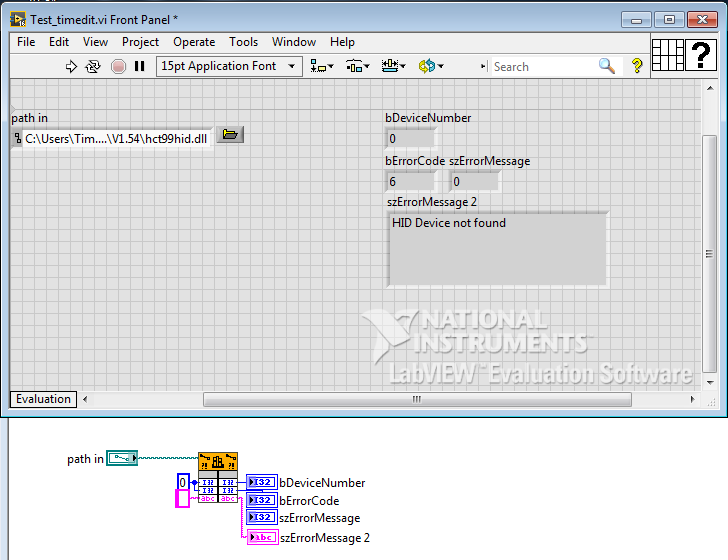Click the Pause button in toolbar
The width and height of the screenshot is (728, 560).
(140, 67)
